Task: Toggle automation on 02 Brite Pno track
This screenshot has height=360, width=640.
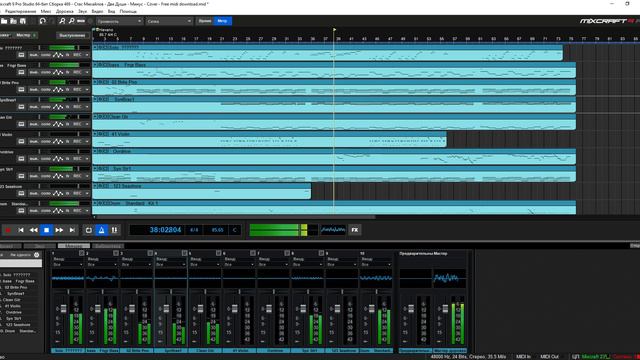Action: tap(58, 89)
